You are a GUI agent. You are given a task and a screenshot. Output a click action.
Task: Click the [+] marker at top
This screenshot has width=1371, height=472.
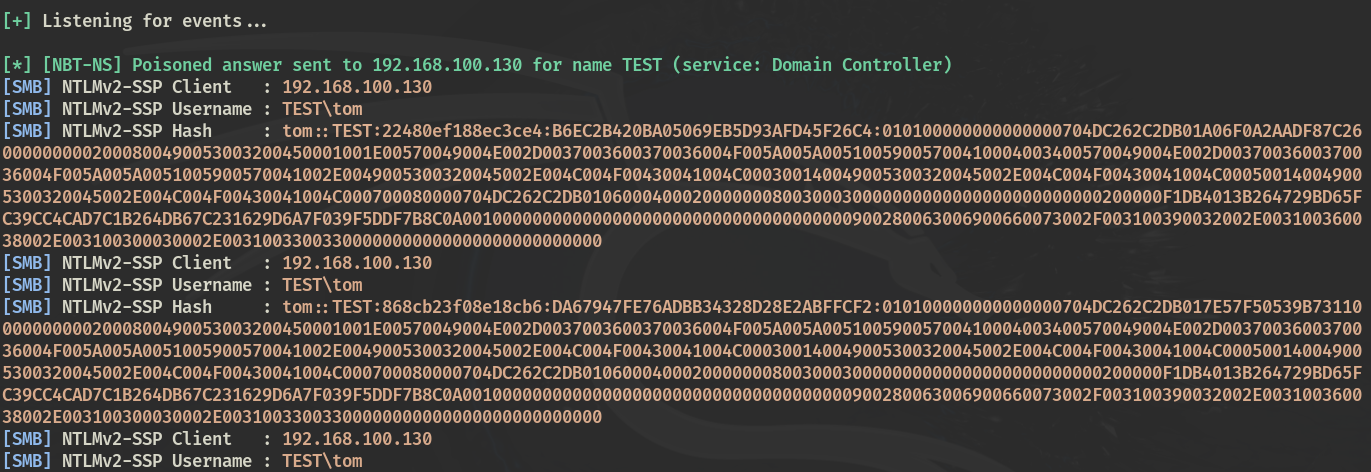coord(18,21)
